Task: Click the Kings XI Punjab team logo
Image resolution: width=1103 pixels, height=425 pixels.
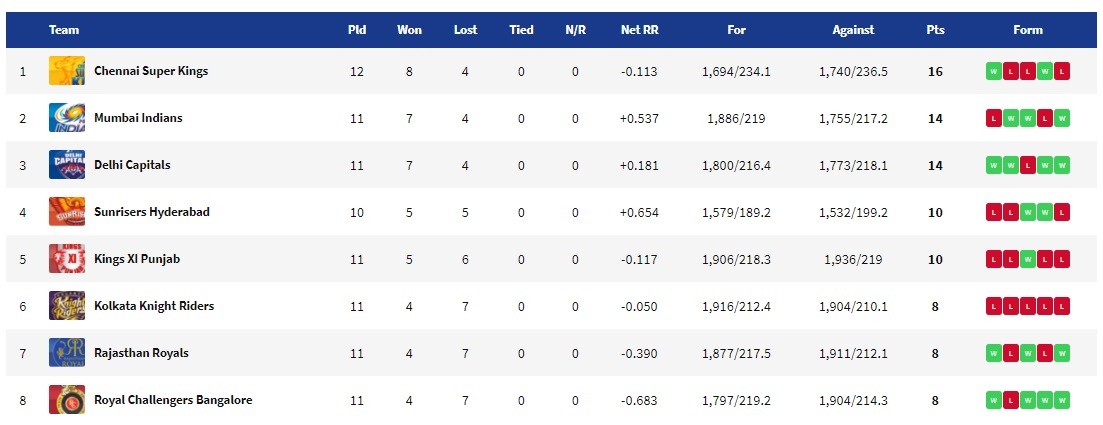Action: (67, 259)
